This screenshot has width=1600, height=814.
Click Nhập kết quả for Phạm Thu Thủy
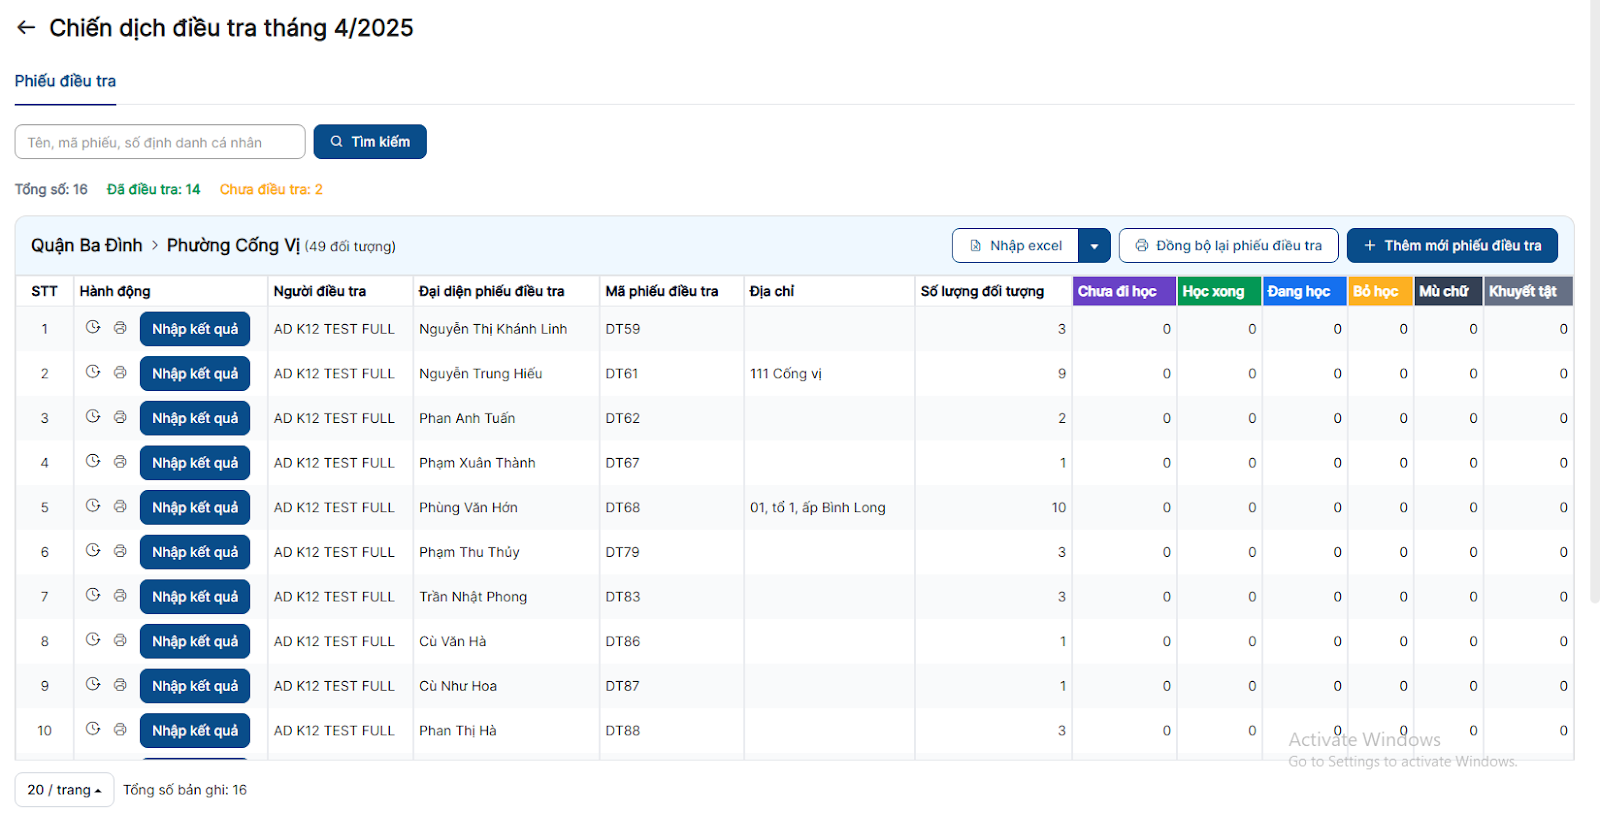click(x=195, y=552)
